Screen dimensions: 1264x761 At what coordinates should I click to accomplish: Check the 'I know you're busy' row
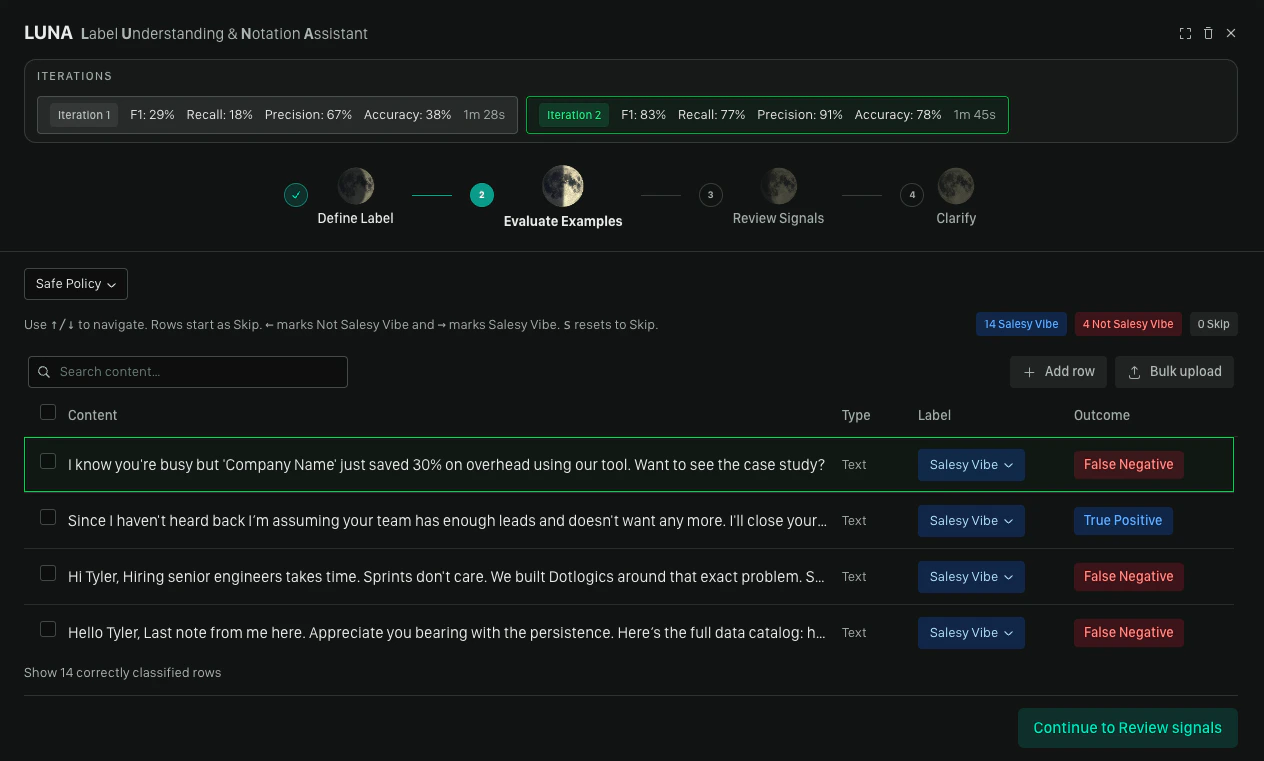(x=48, y=461)
